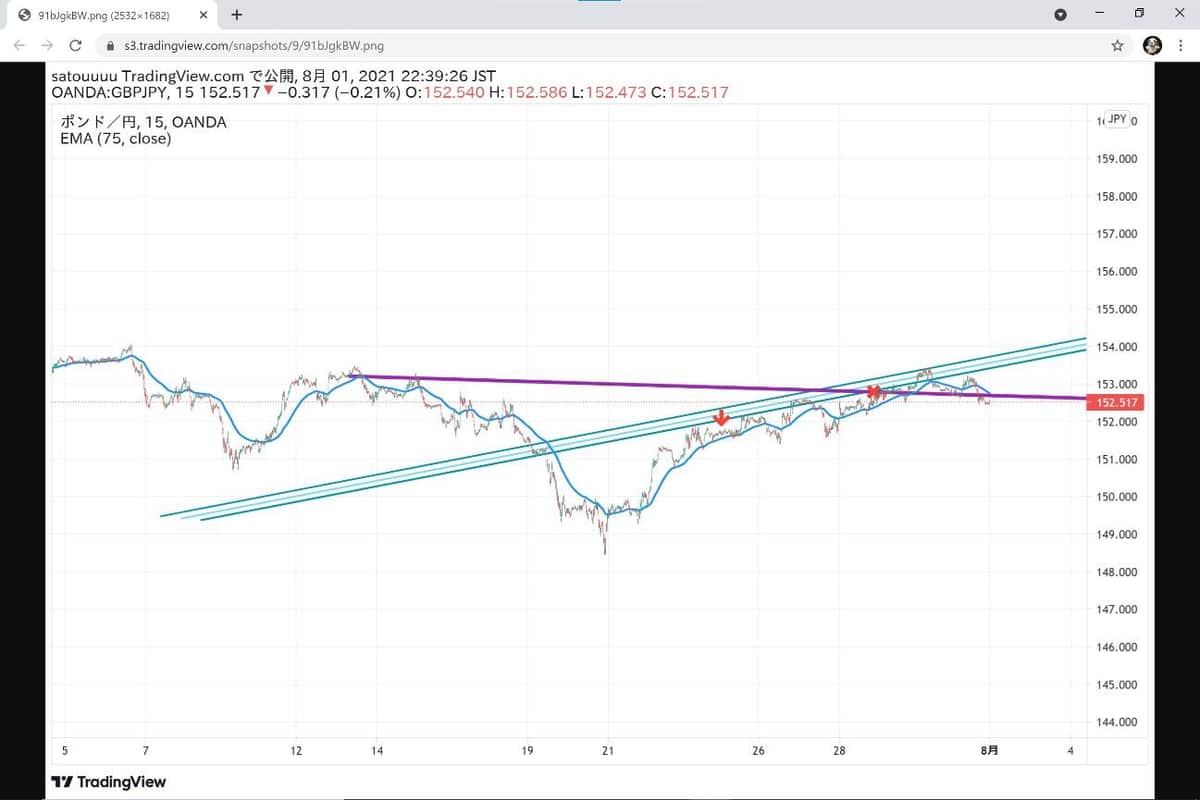The width and height of the screenshot is (1200, 800).
Task: Open a new browser tab
Action: pyautogui.click(x=237, y=15)
